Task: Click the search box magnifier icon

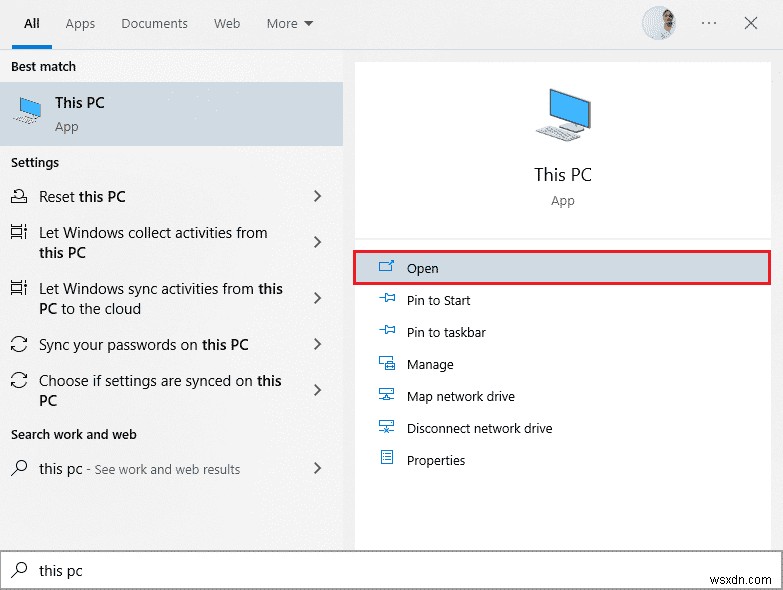Action: pos(19,570)
